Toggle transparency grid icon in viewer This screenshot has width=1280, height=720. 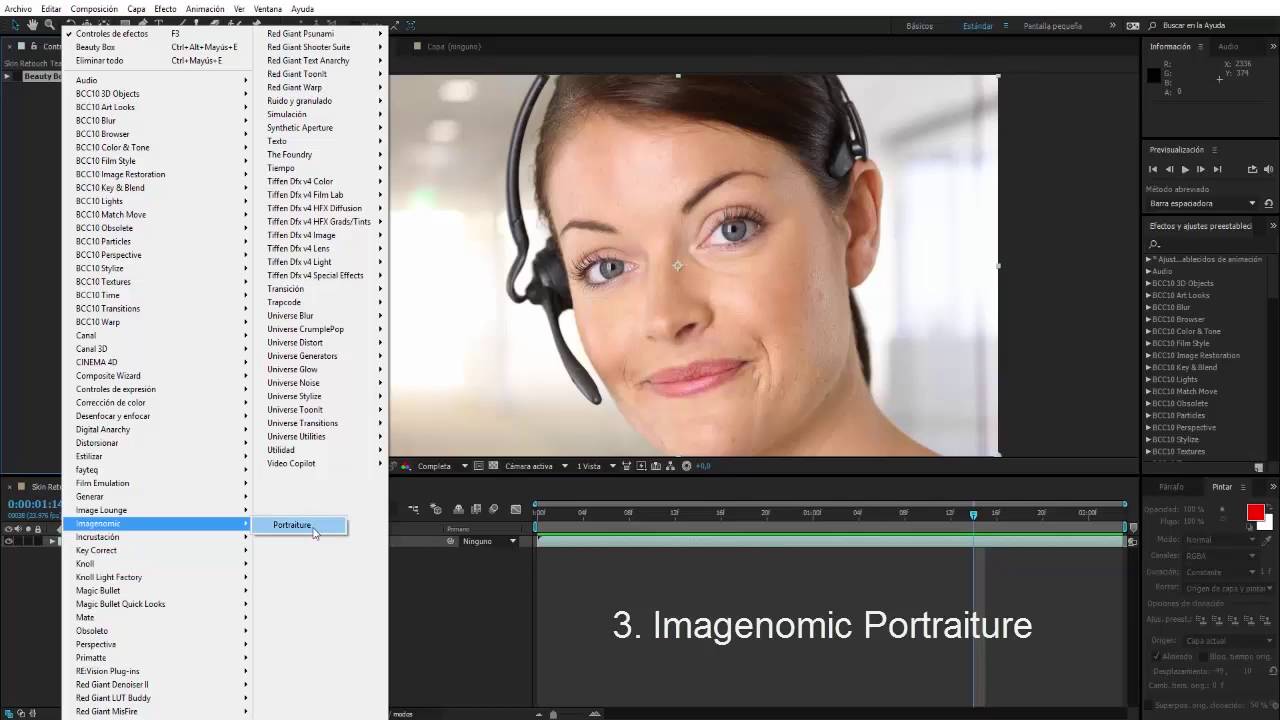(493, 466)
